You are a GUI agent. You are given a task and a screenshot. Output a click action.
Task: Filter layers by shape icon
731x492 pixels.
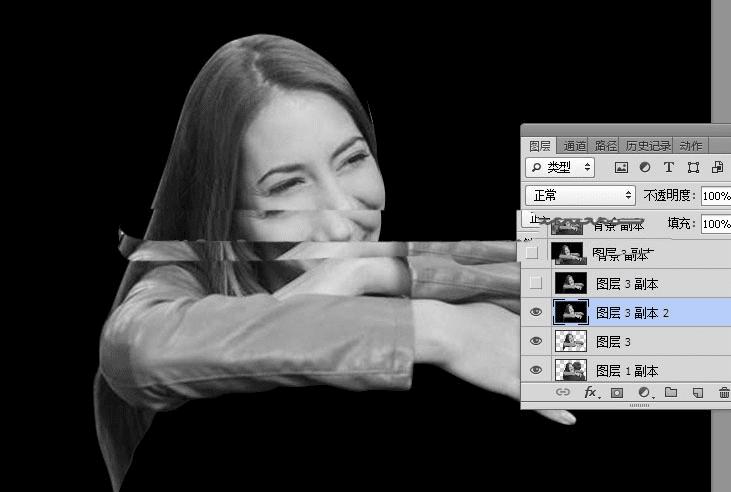point(693,167)
